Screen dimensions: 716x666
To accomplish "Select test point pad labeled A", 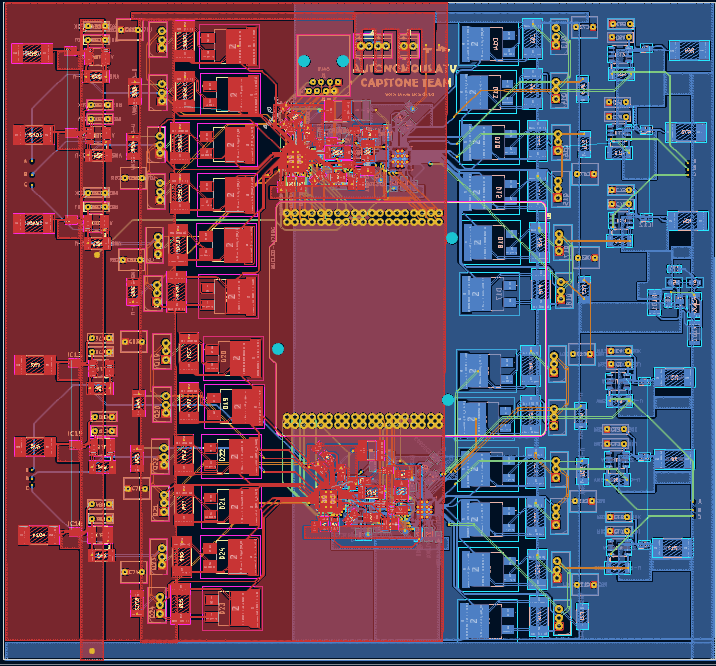I will click(32, 161).
